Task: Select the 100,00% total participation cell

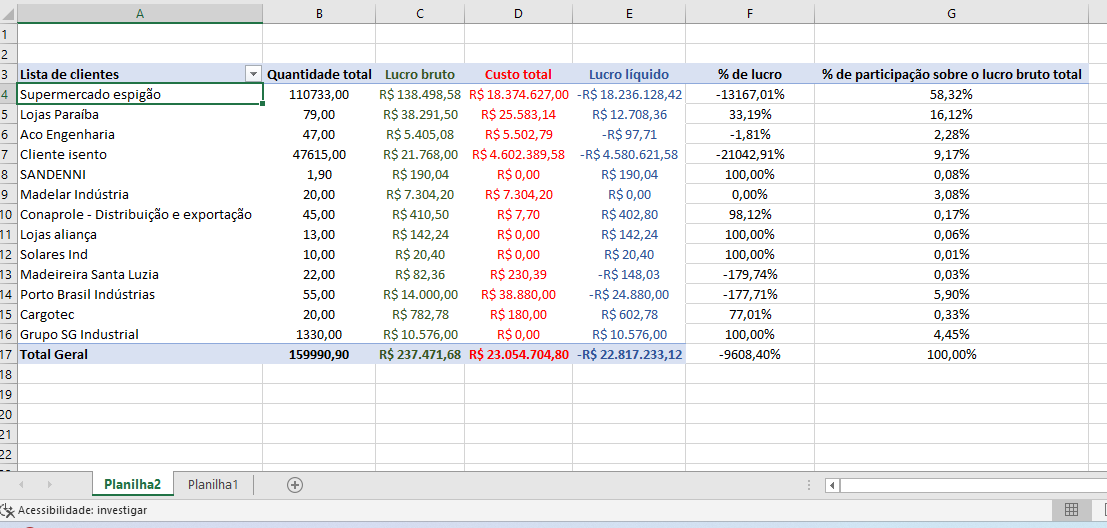Action: [952, 354]
